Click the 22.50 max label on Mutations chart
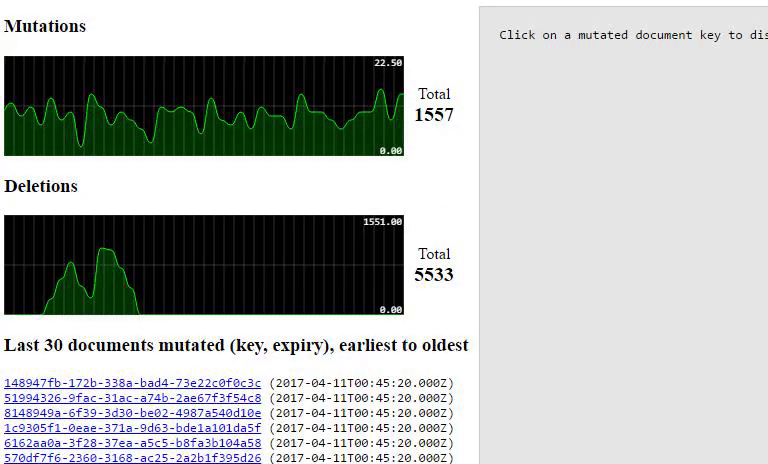 388,63
